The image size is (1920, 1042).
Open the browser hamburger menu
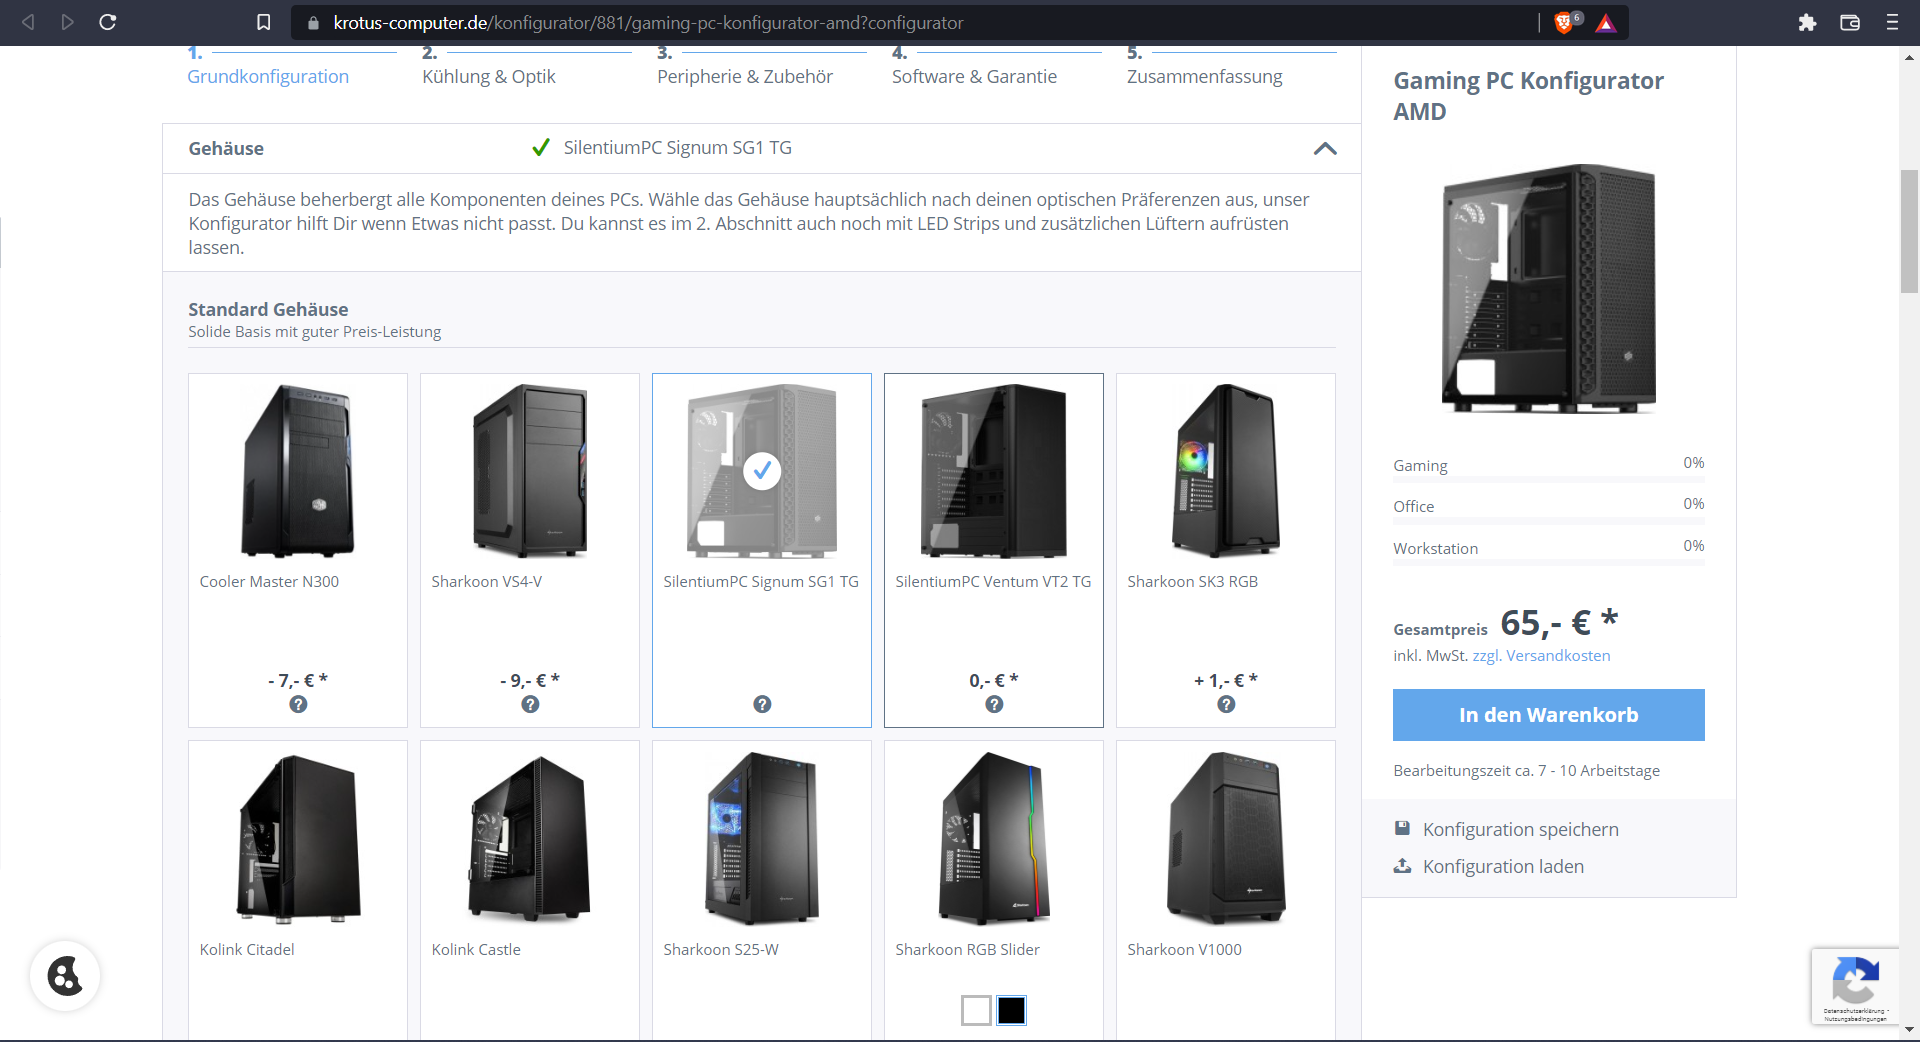click(x=1892, y=22)
